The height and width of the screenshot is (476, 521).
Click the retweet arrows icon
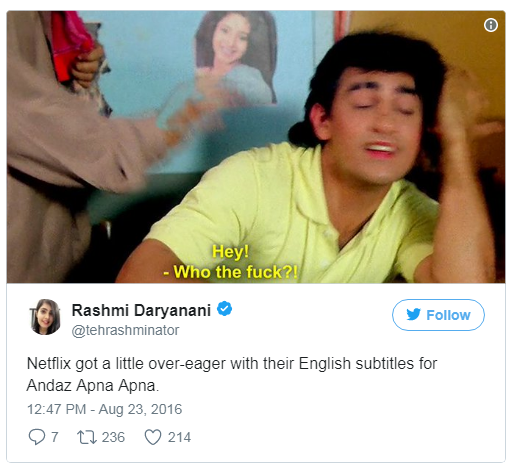87,437
